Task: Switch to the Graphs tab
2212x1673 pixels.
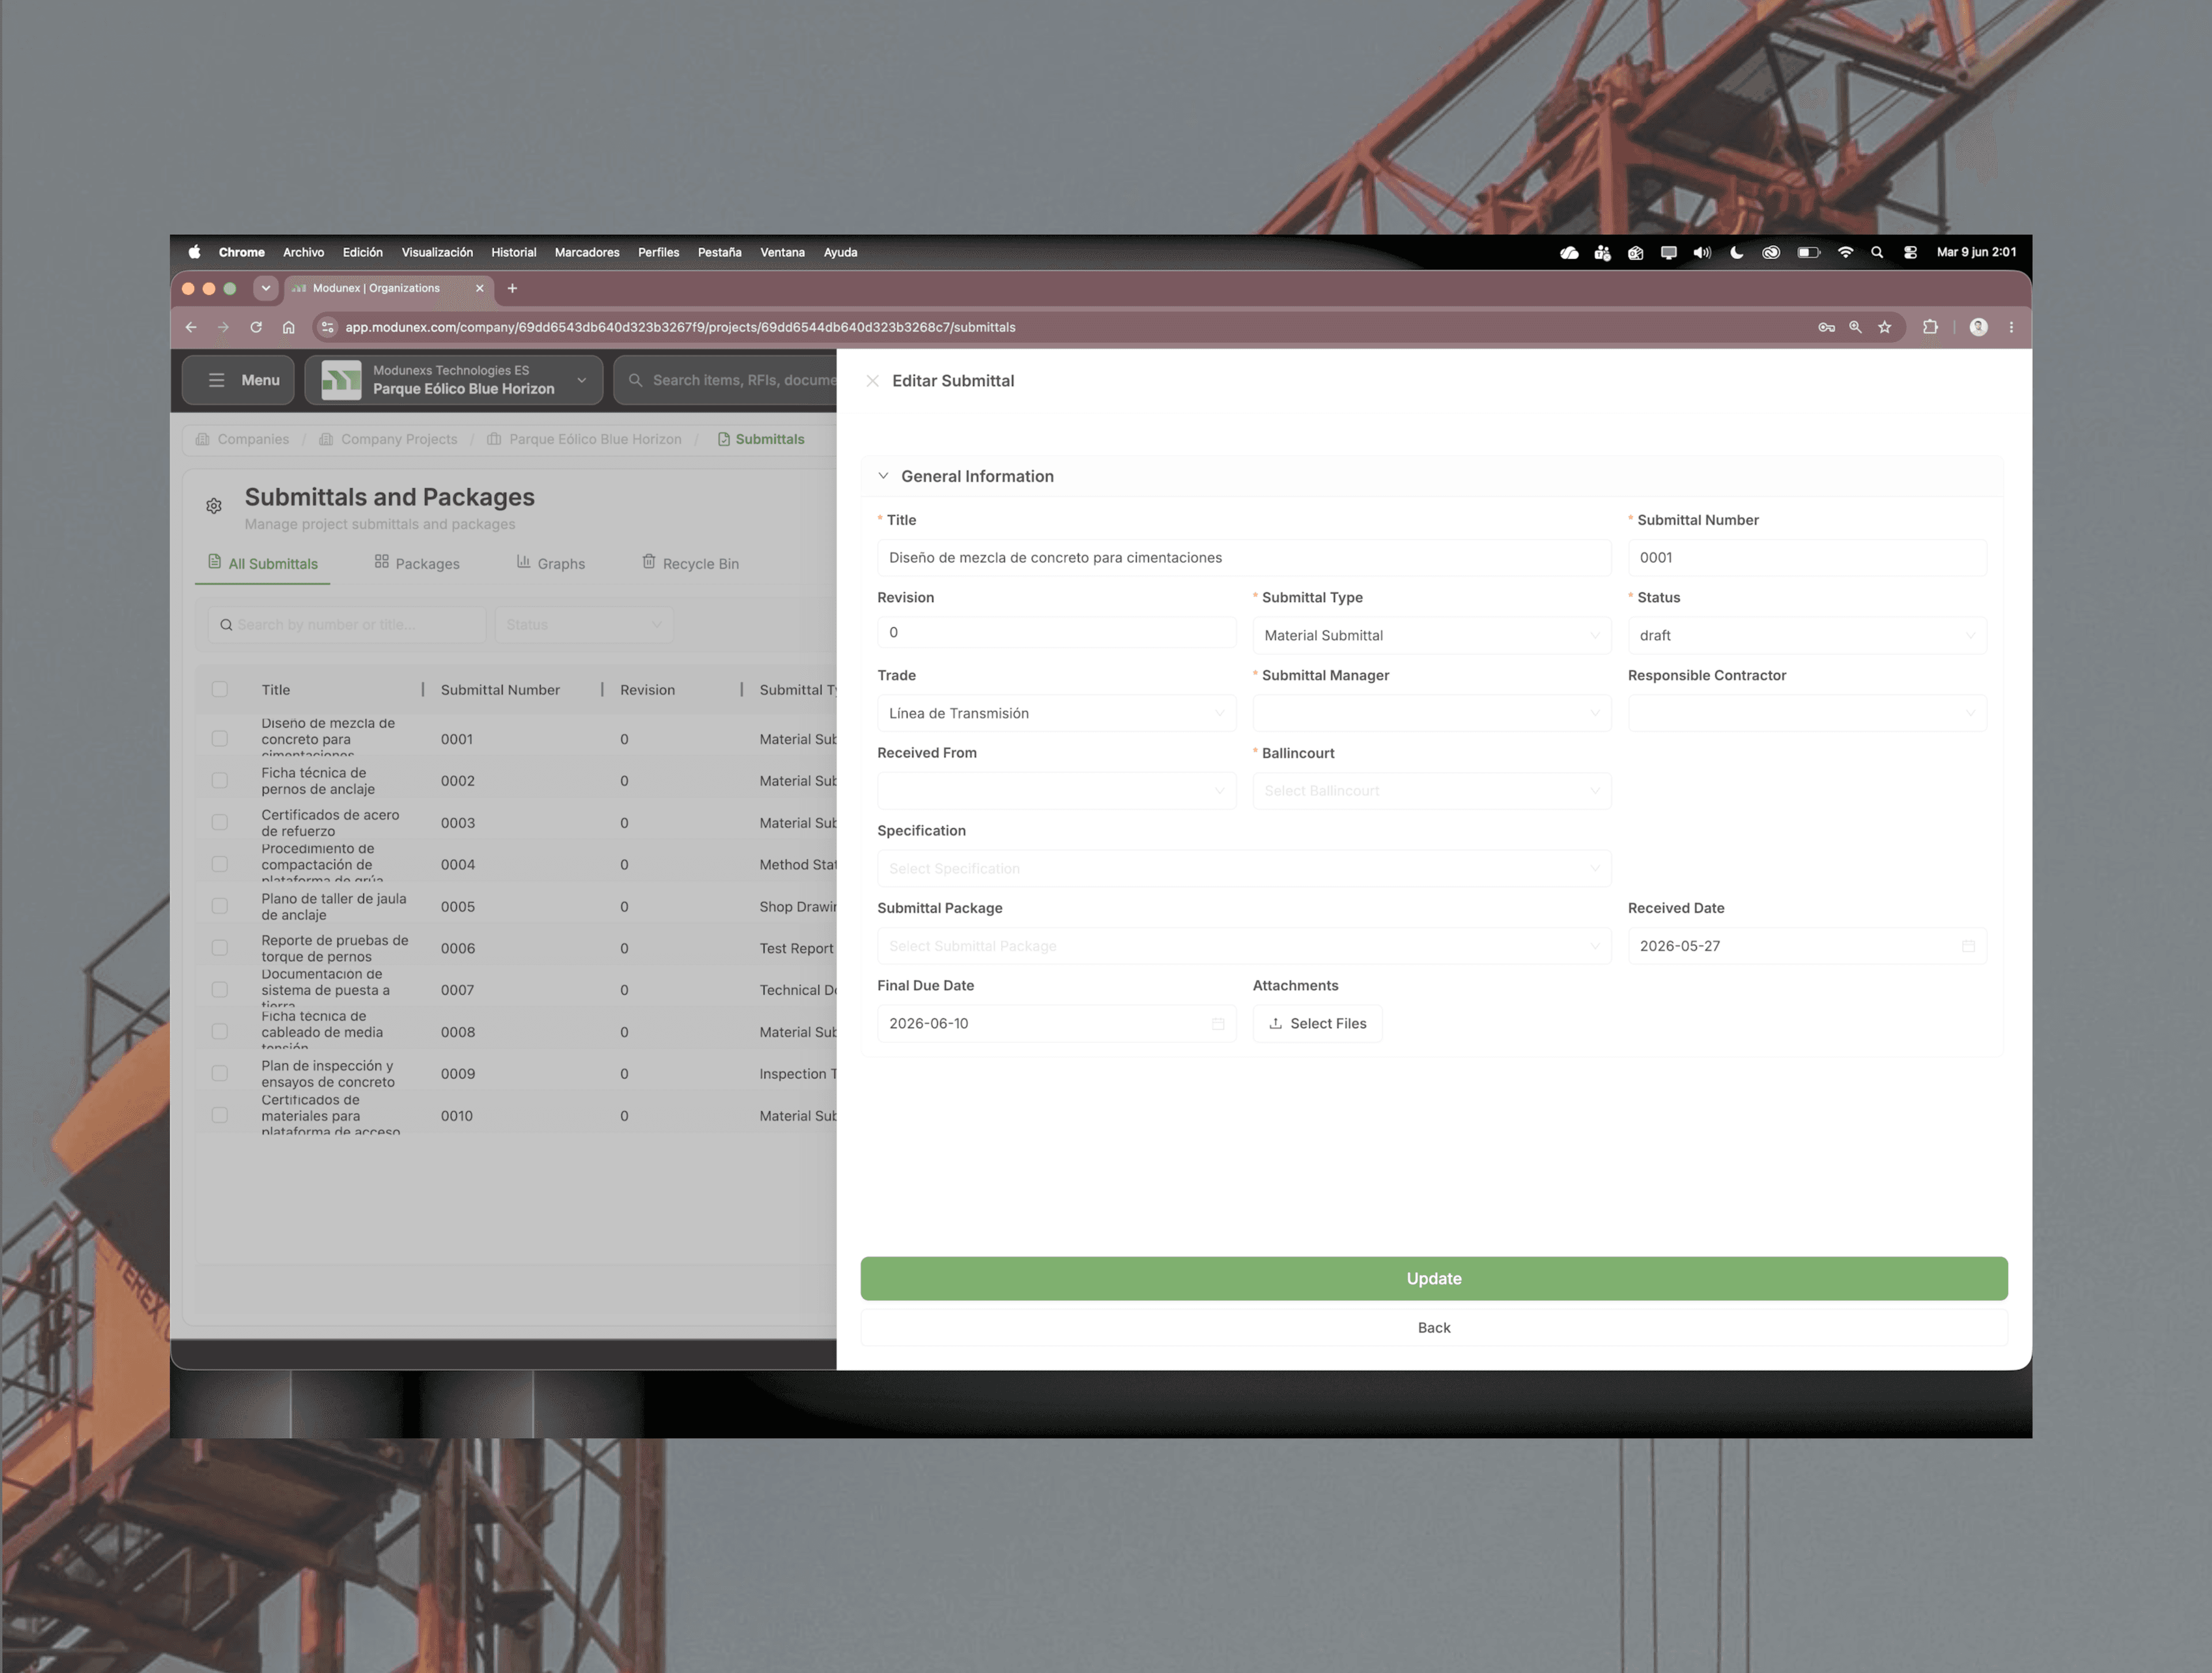Action: [x=551, y=563]
